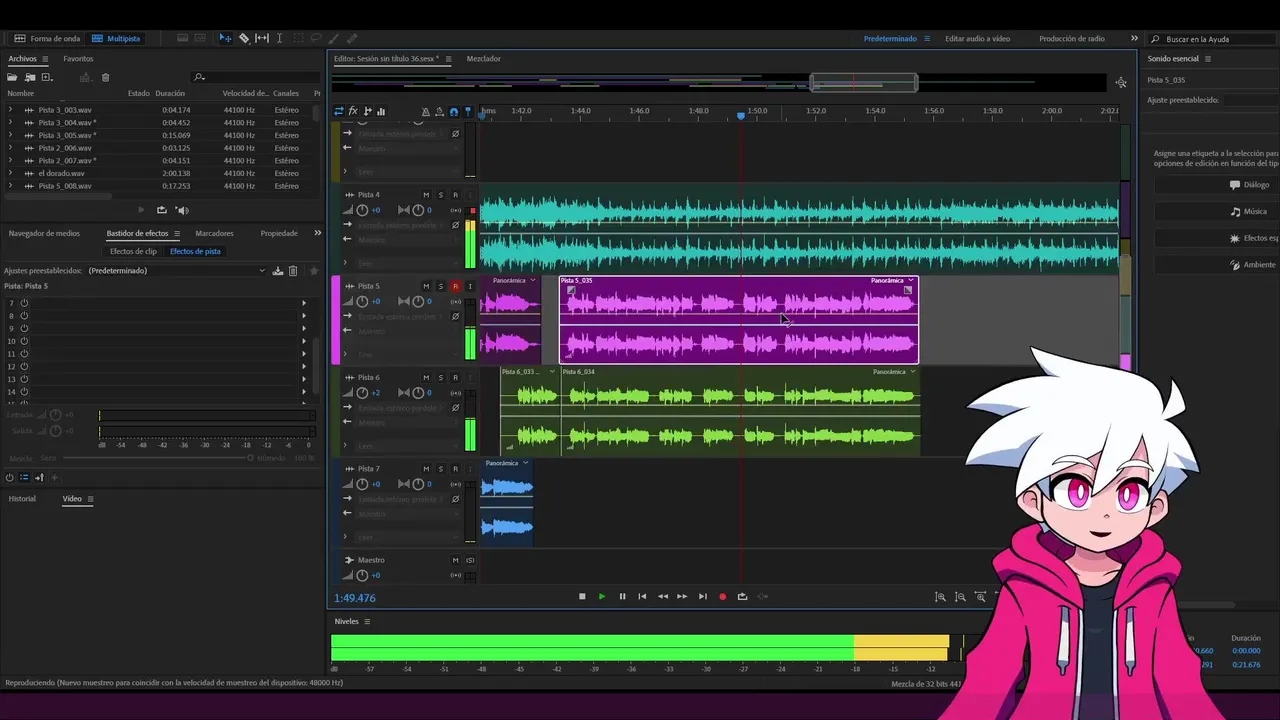
Task: Select the Razor cut tool
Action: click(244, 38)
